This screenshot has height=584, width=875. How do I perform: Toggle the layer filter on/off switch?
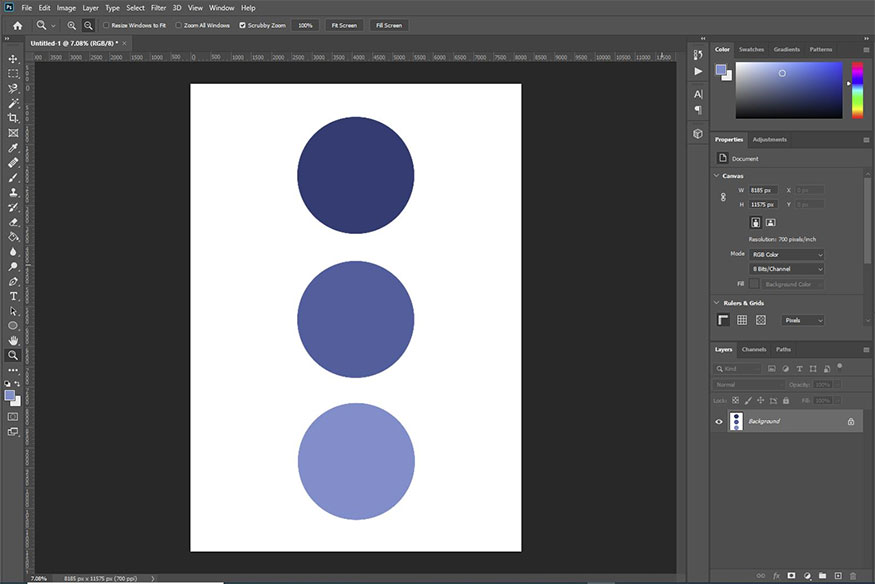pos(840,367)
